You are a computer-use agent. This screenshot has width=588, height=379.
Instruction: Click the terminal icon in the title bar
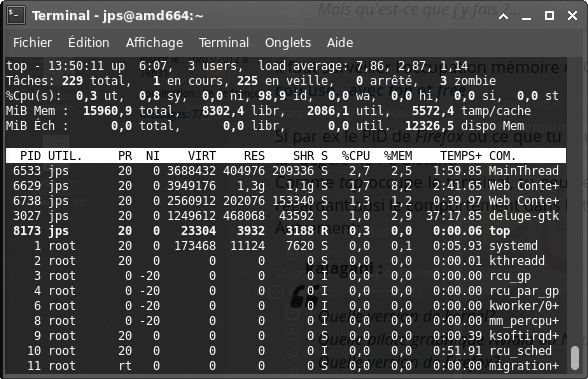16,15
